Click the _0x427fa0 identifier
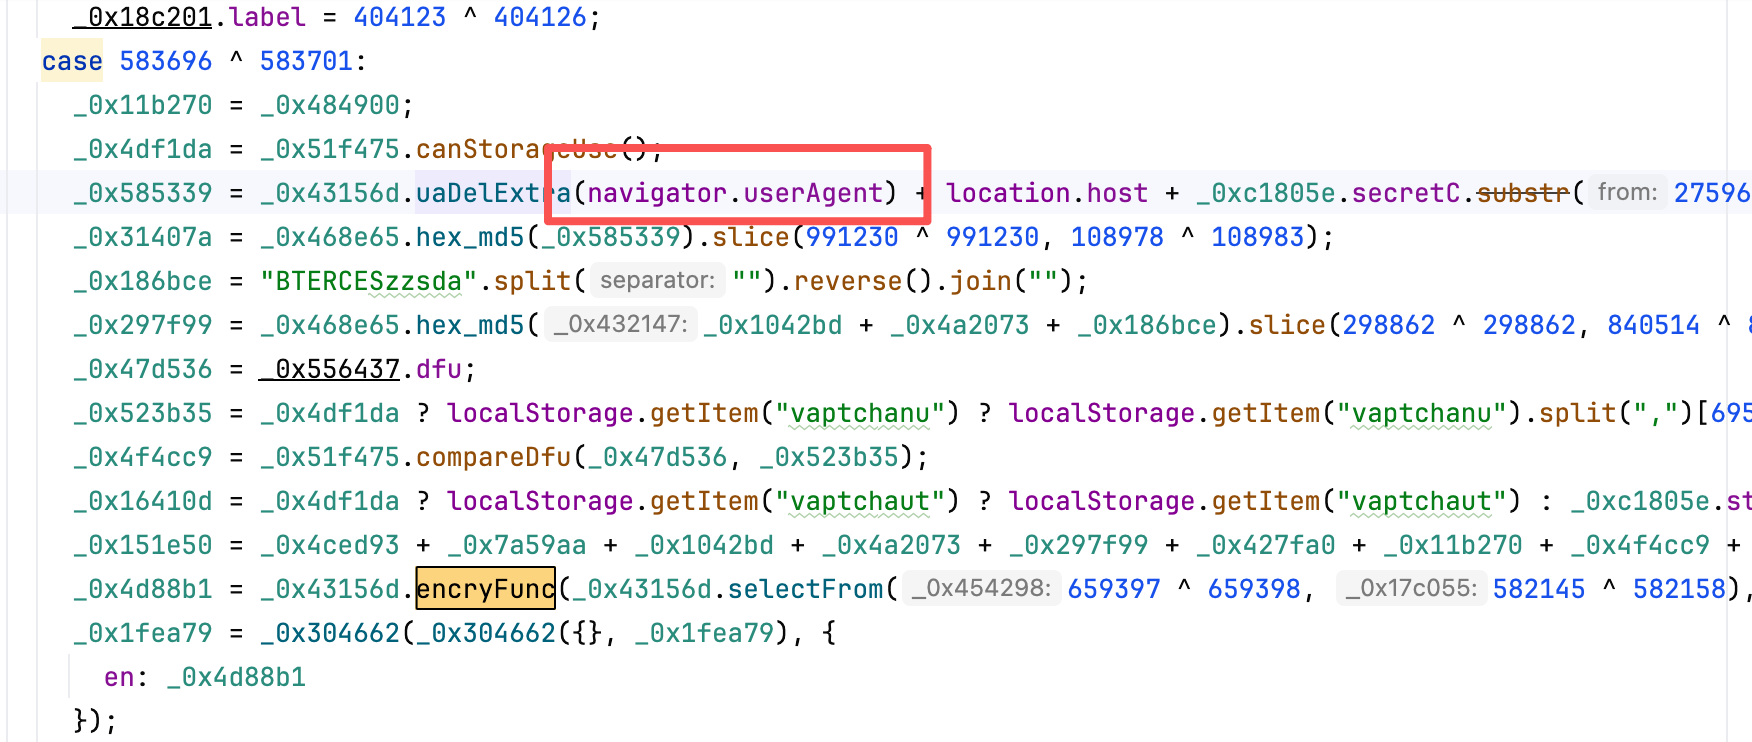Viewport: 1752px width, 742px height. pos(1266,545)
